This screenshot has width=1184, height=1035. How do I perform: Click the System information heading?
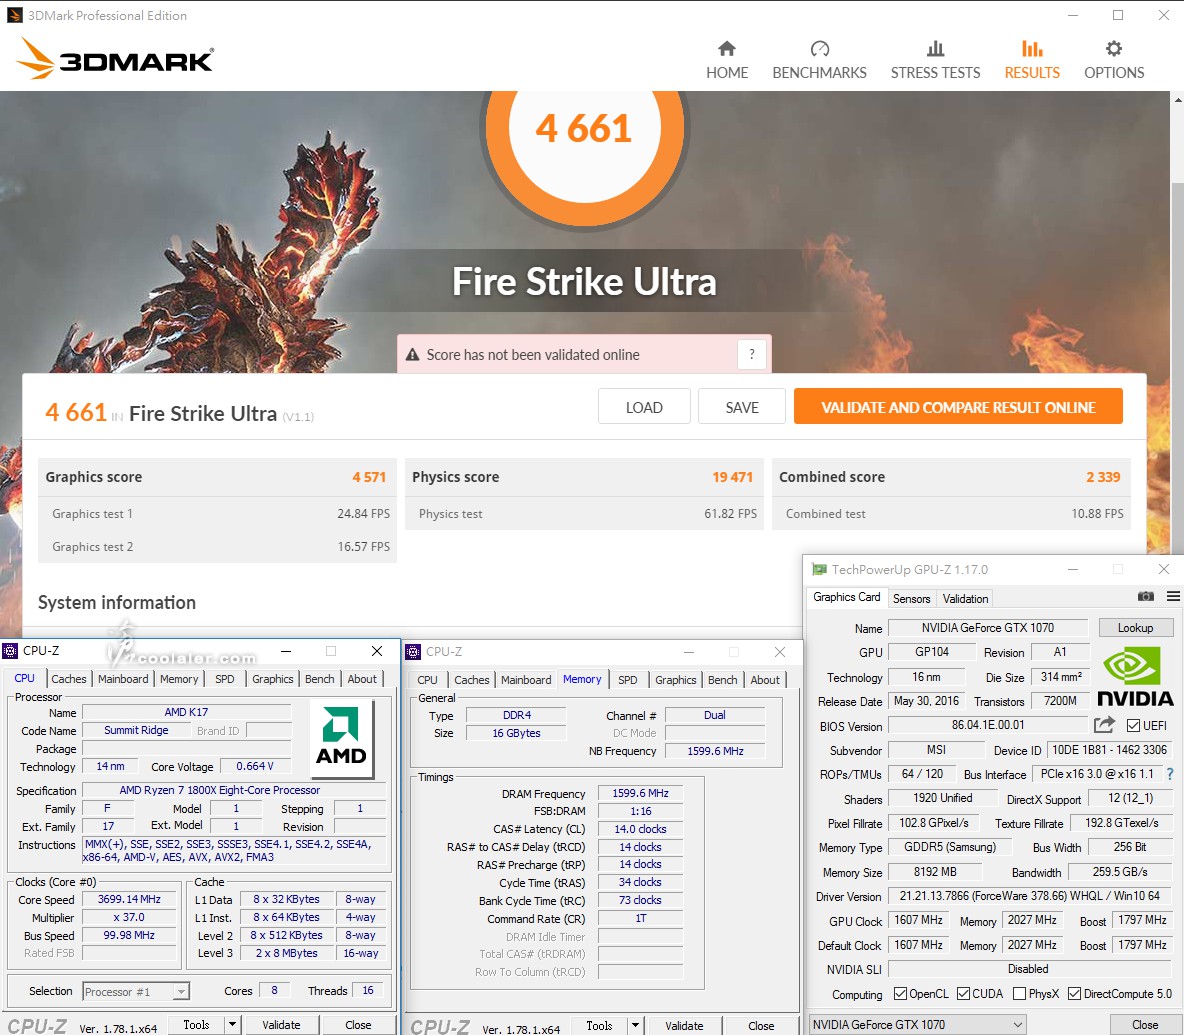click(x=117, y=602)
